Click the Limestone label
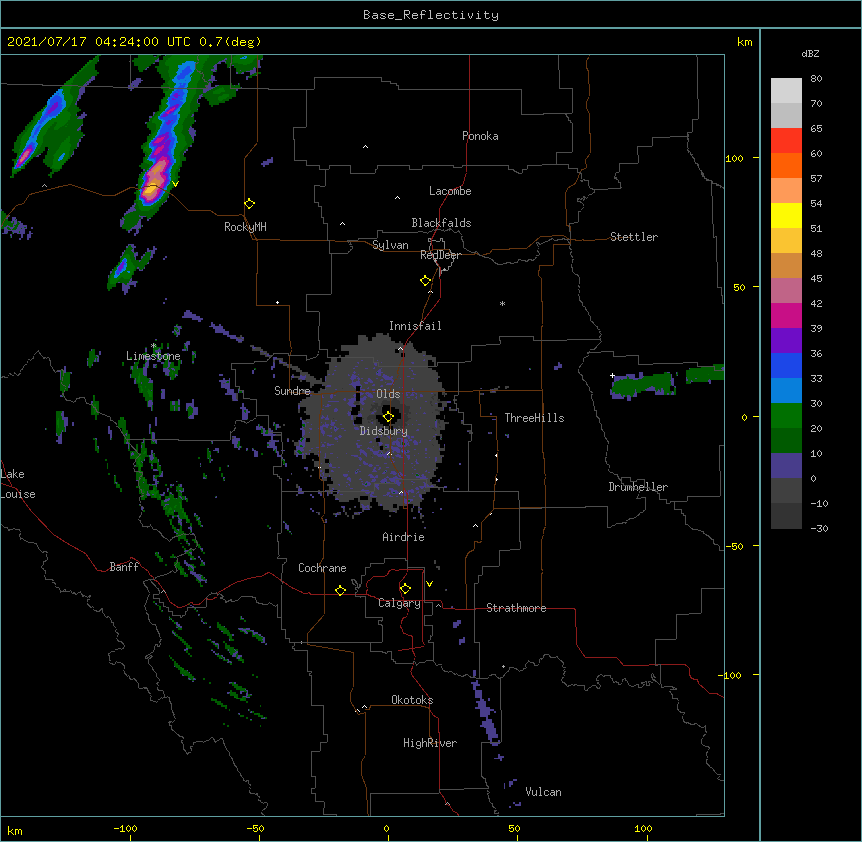The height and width of the screenshot is (842, 862). (x=153, y=356)
